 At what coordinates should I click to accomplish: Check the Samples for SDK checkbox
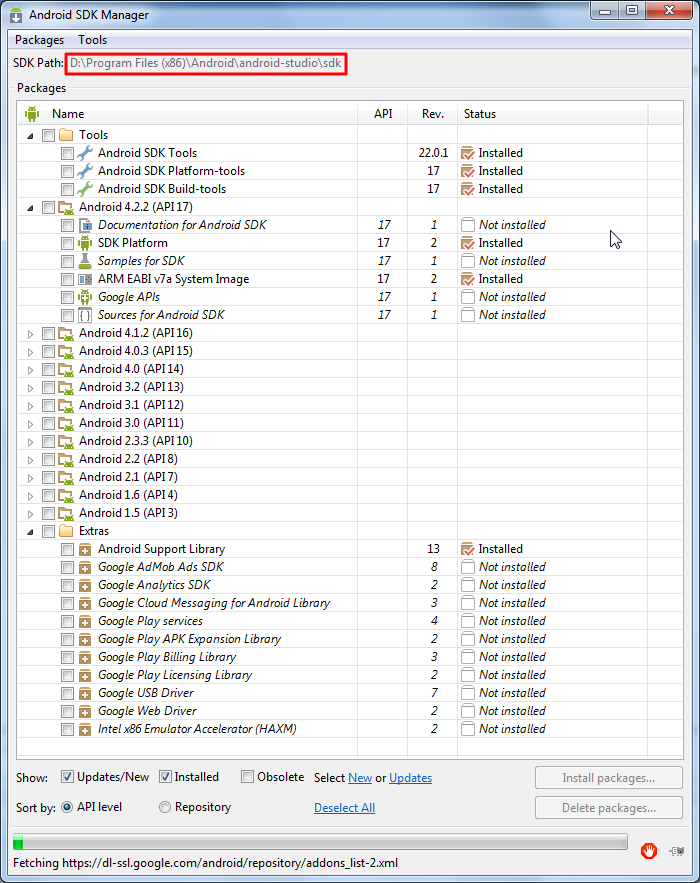tap(68, 261)
